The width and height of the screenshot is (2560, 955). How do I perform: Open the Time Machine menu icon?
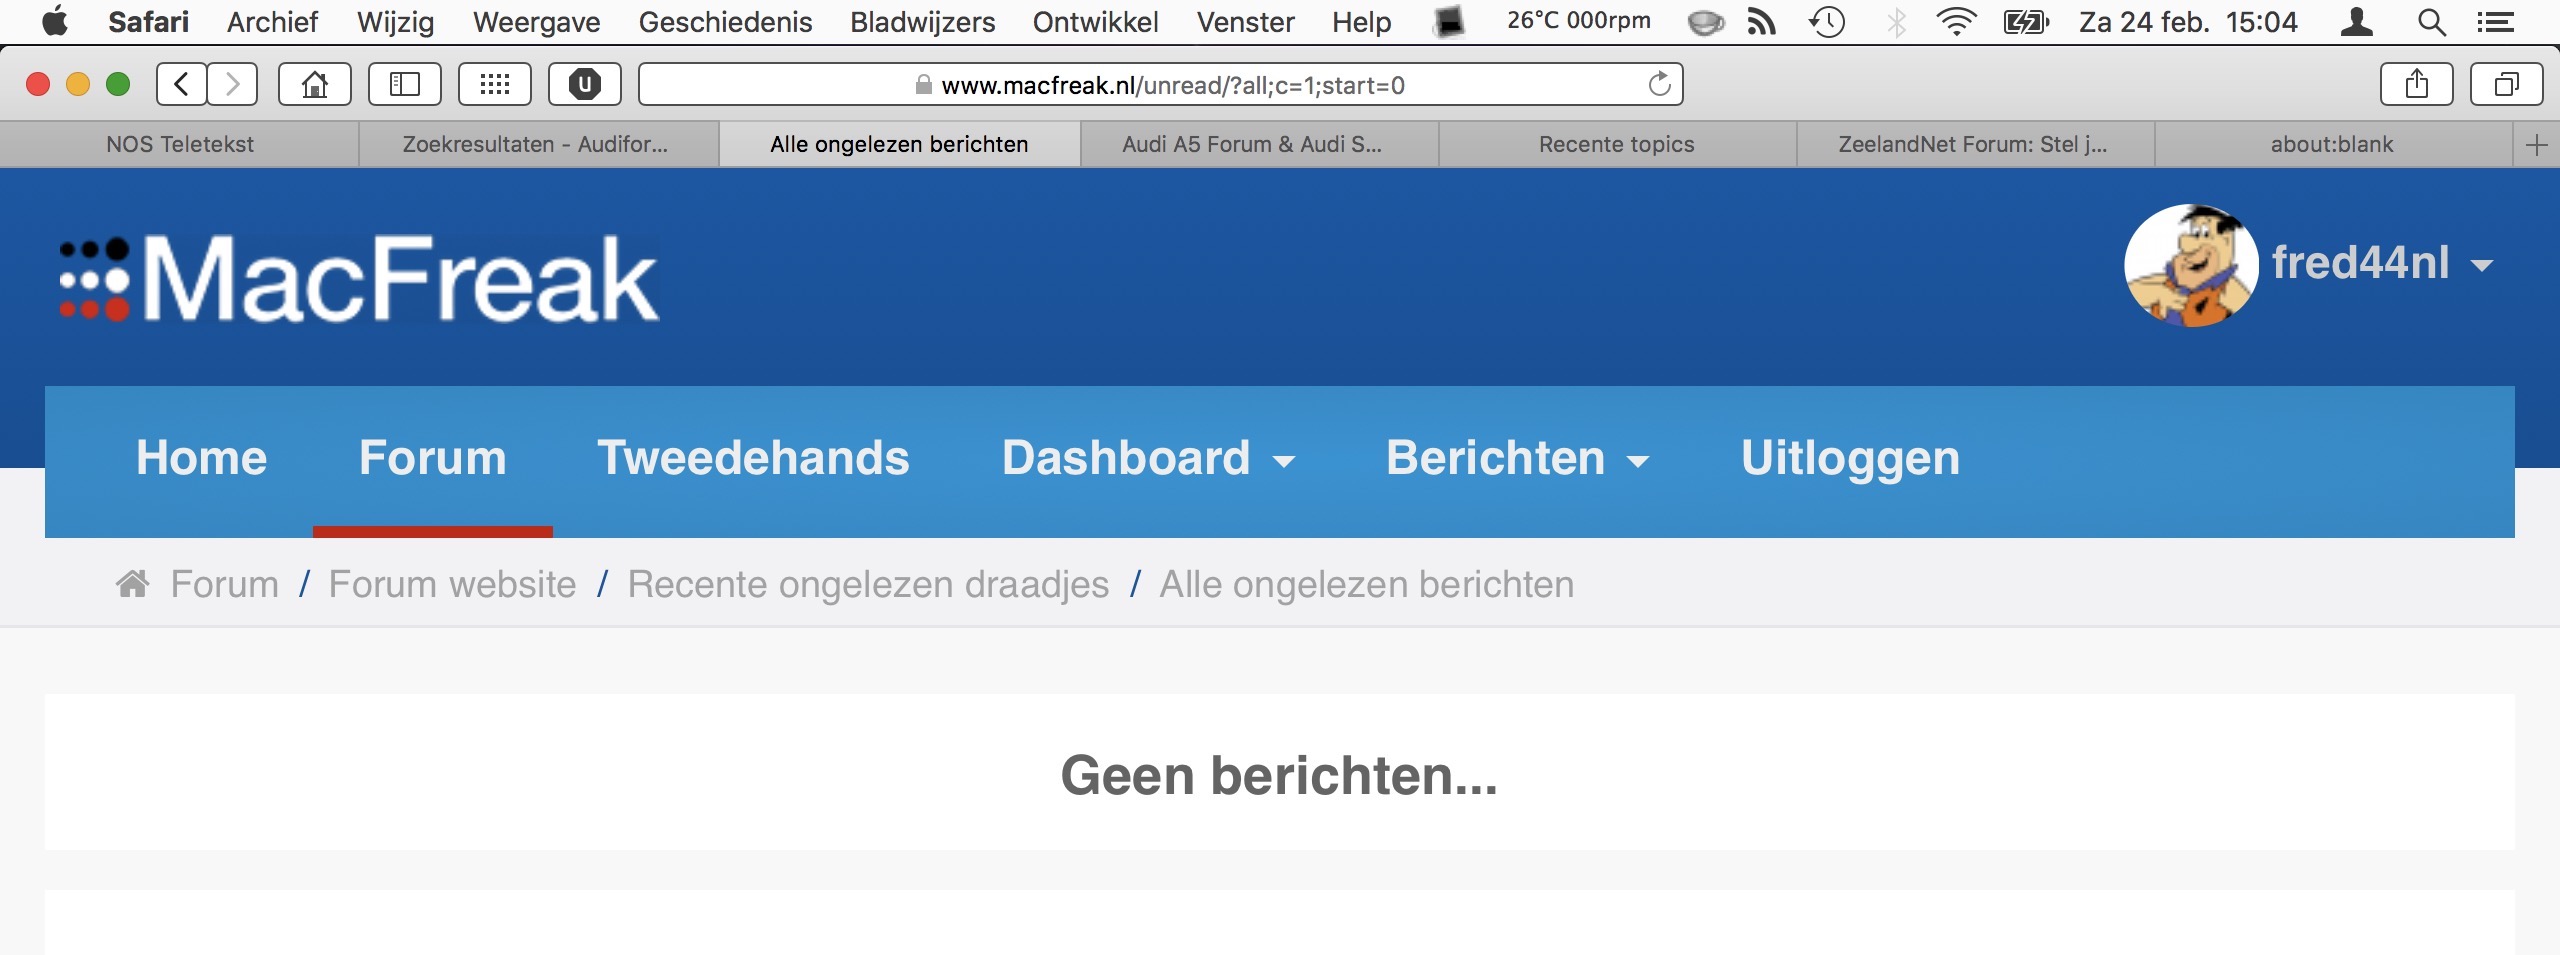pos(1826,22)
